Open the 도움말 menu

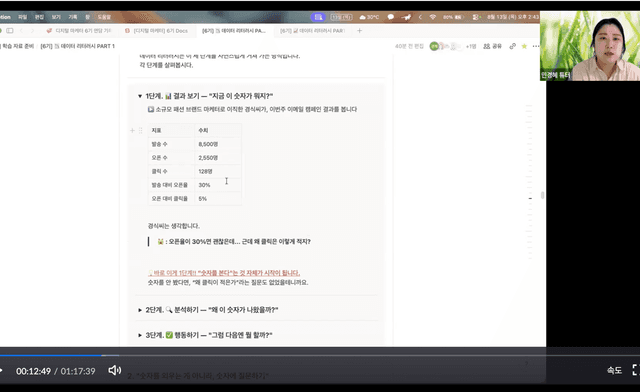click(104, 17)
